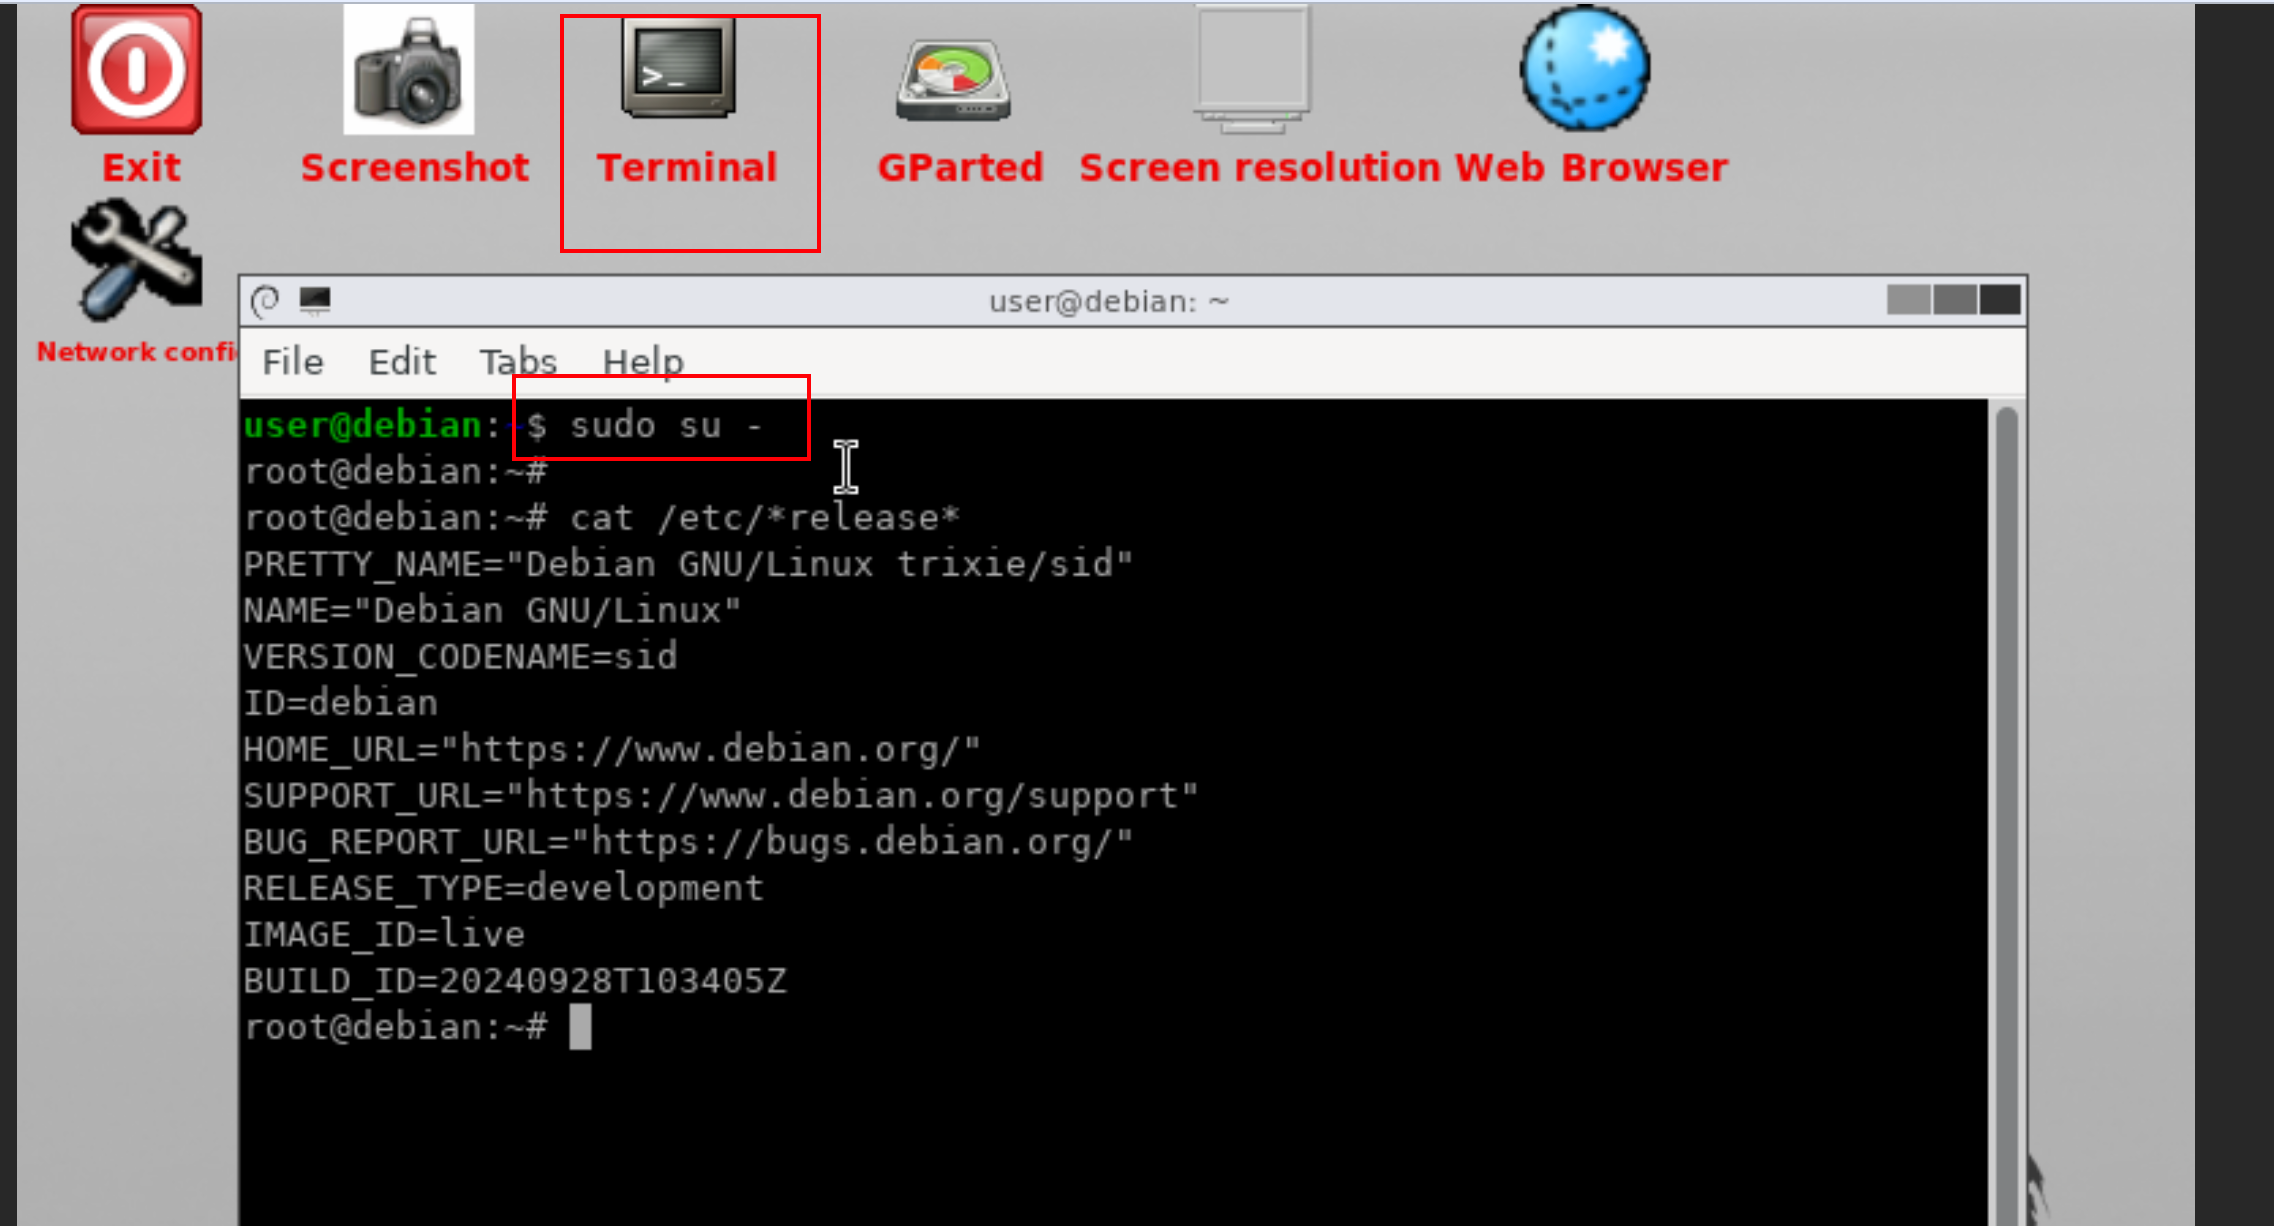The height and width of the screenshot is (1226, 2274).
Task: Click the Debian swirl icon in terminal titlebar
Action: pyautogui.click(x=266, y=301)
